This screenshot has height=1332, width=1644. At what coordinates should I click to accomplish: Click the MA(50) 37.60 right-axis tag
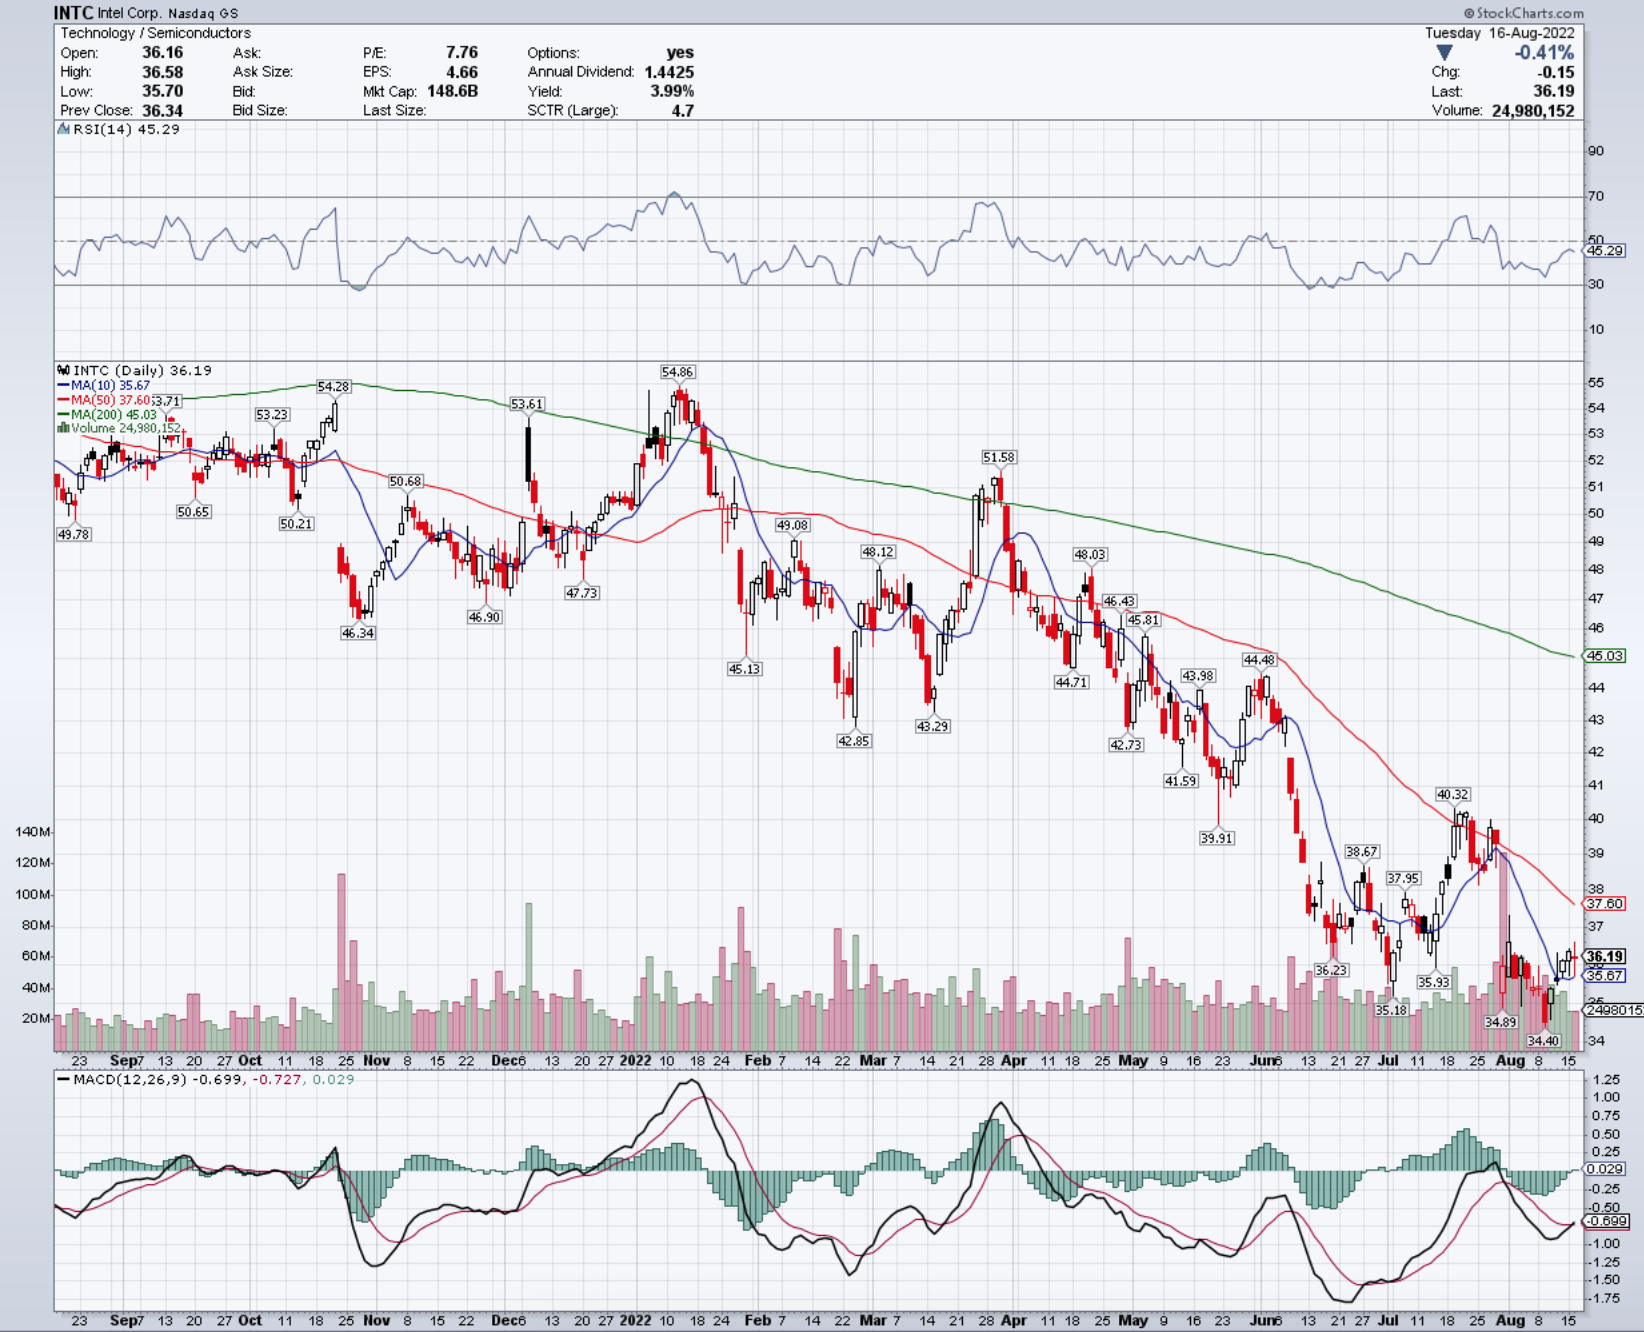pos(1605,904)
